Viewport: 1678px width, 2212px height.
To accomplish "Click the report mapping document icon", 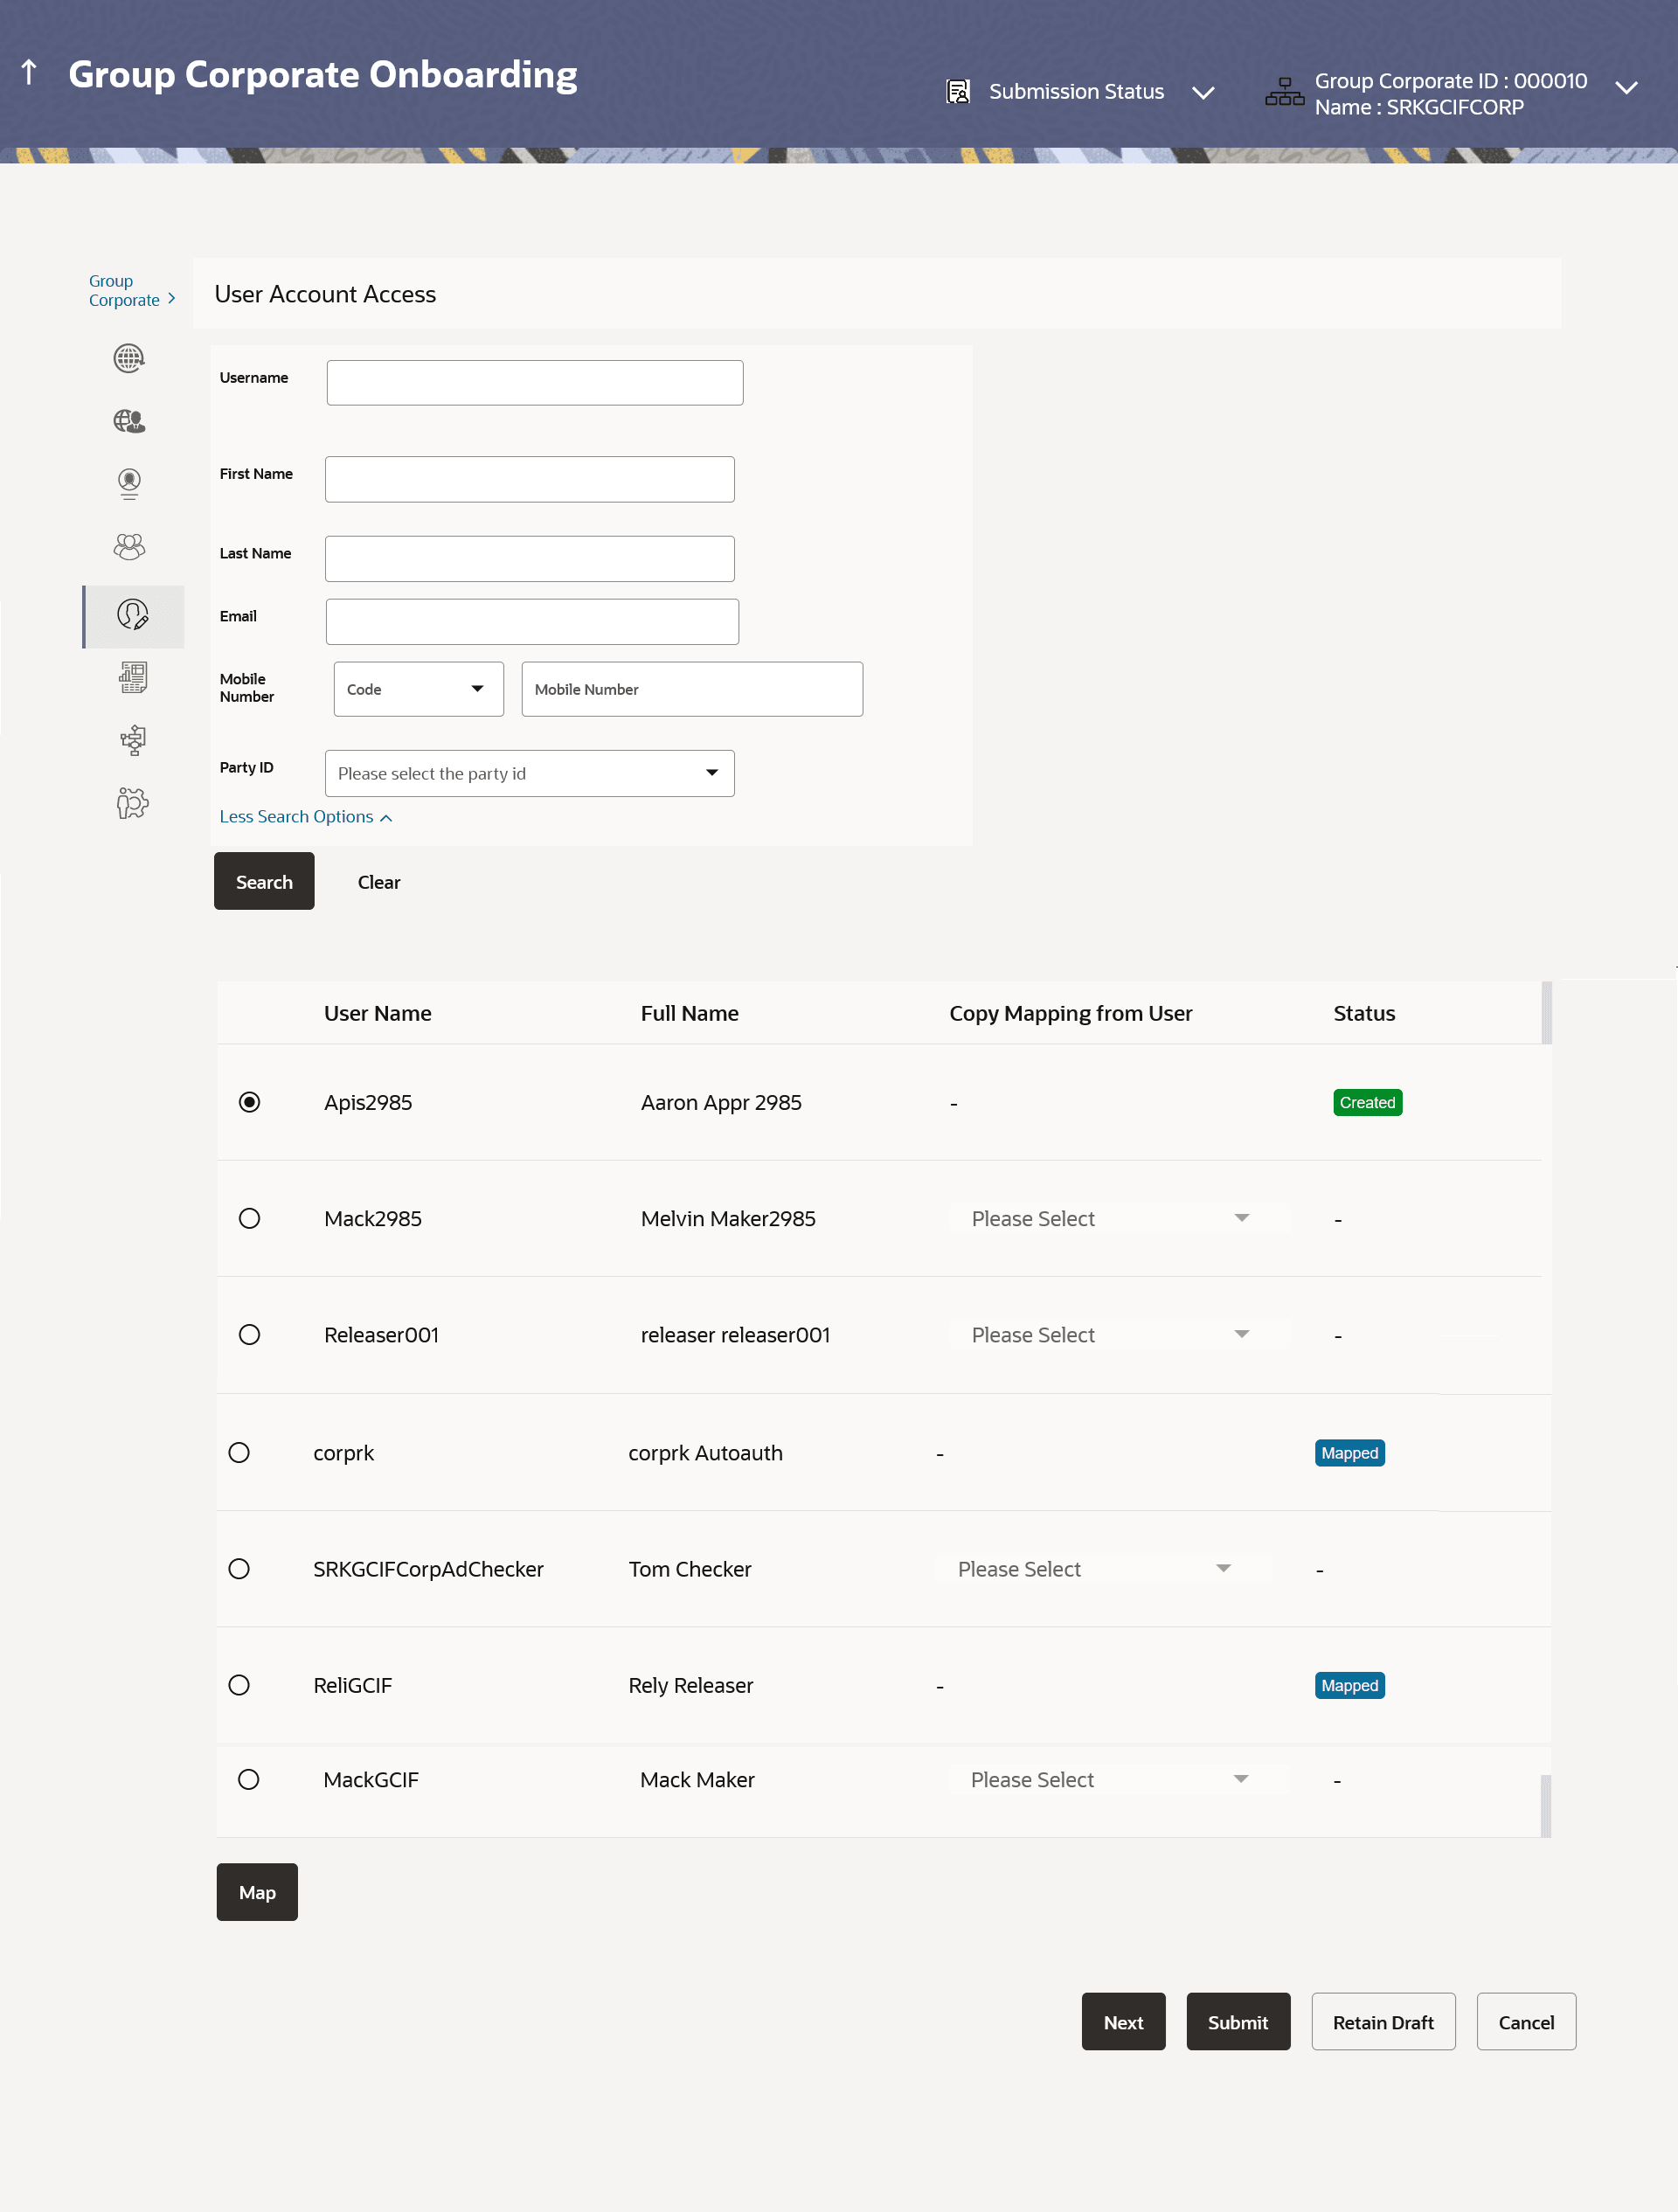I will coord(132,678).
